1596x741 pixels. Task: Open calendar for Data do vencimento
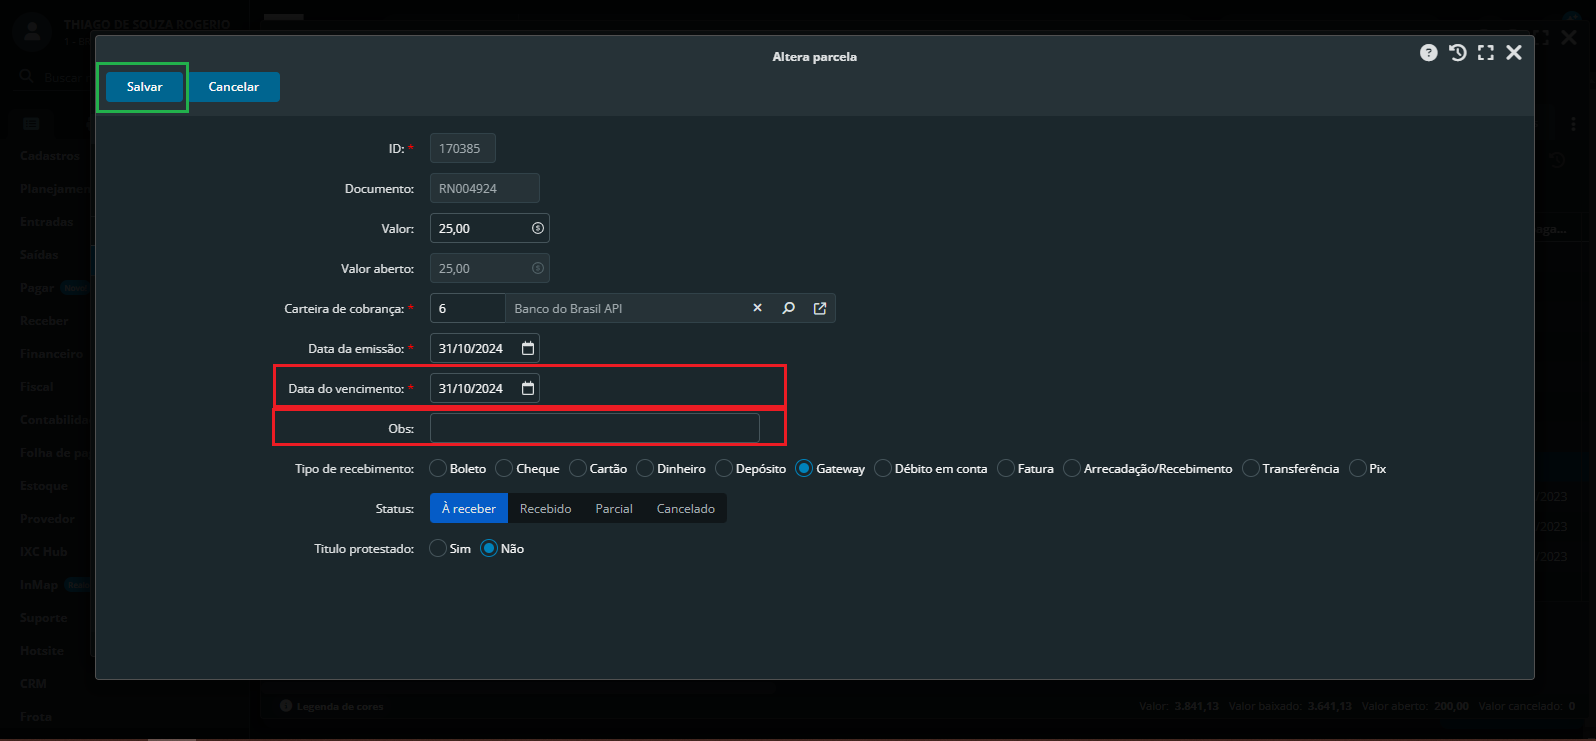528,388
